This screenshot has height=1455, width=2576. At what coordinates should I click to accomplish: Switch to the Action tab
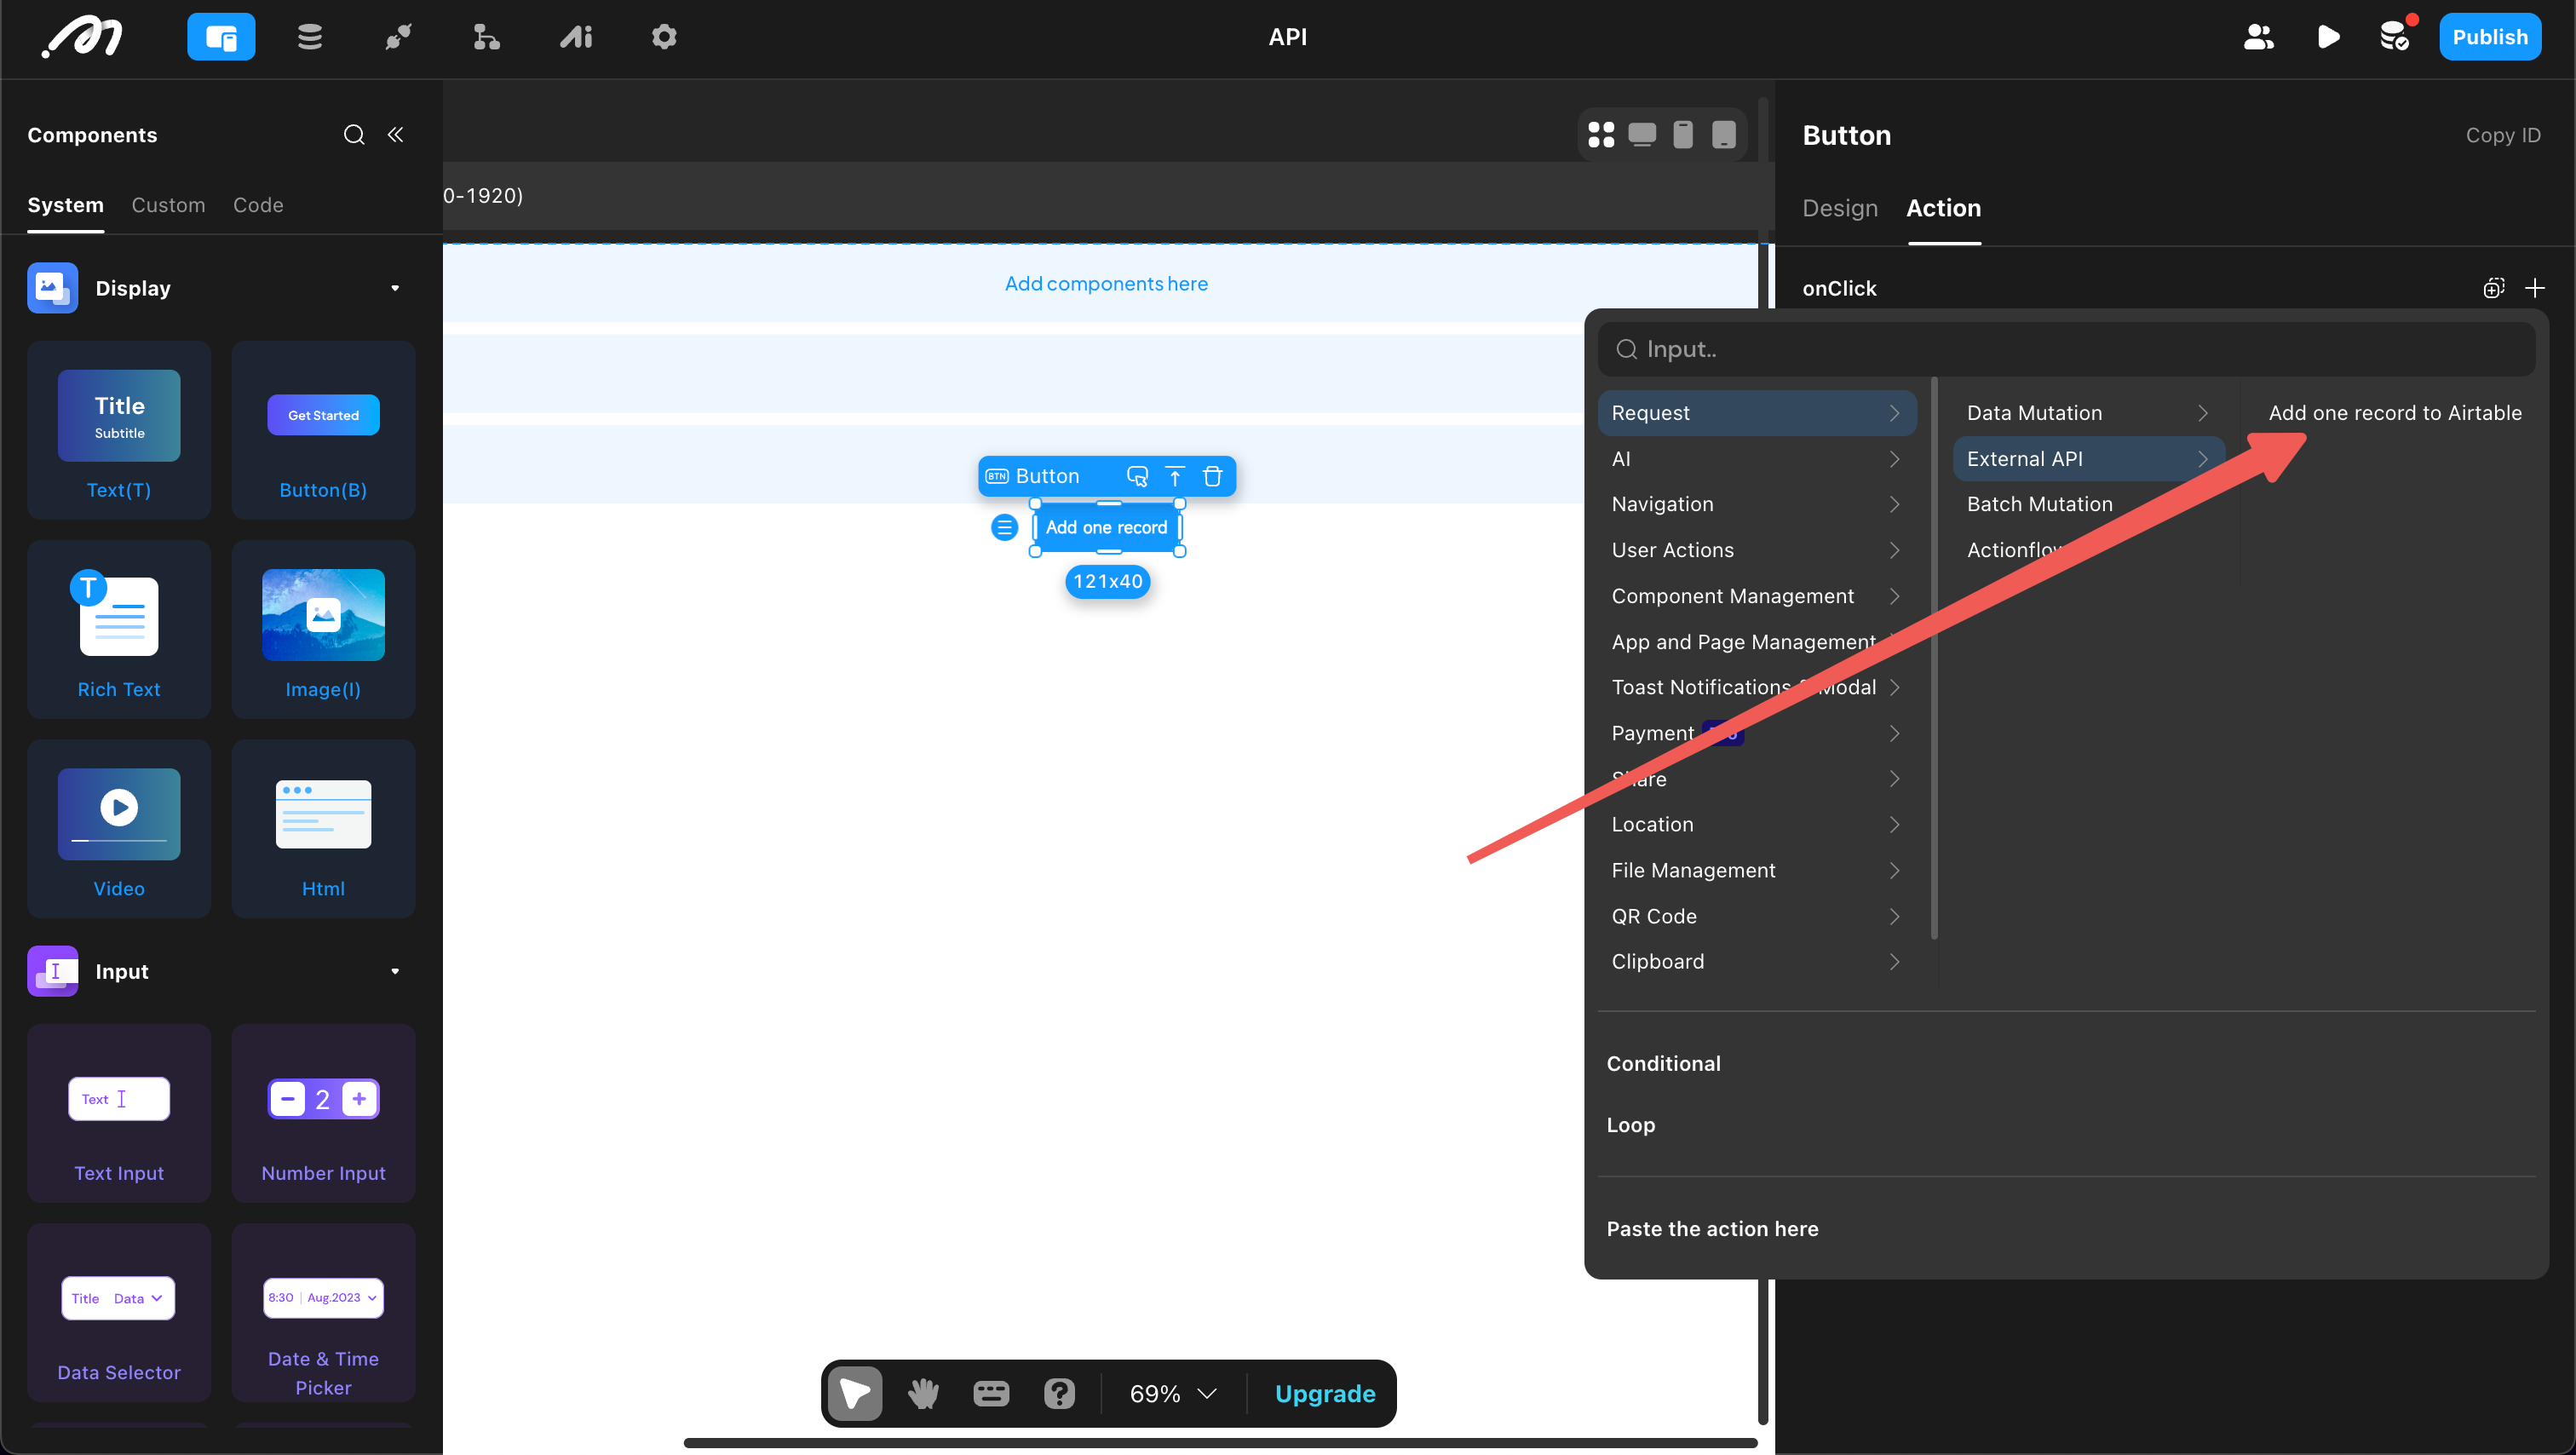(1943, 208)
